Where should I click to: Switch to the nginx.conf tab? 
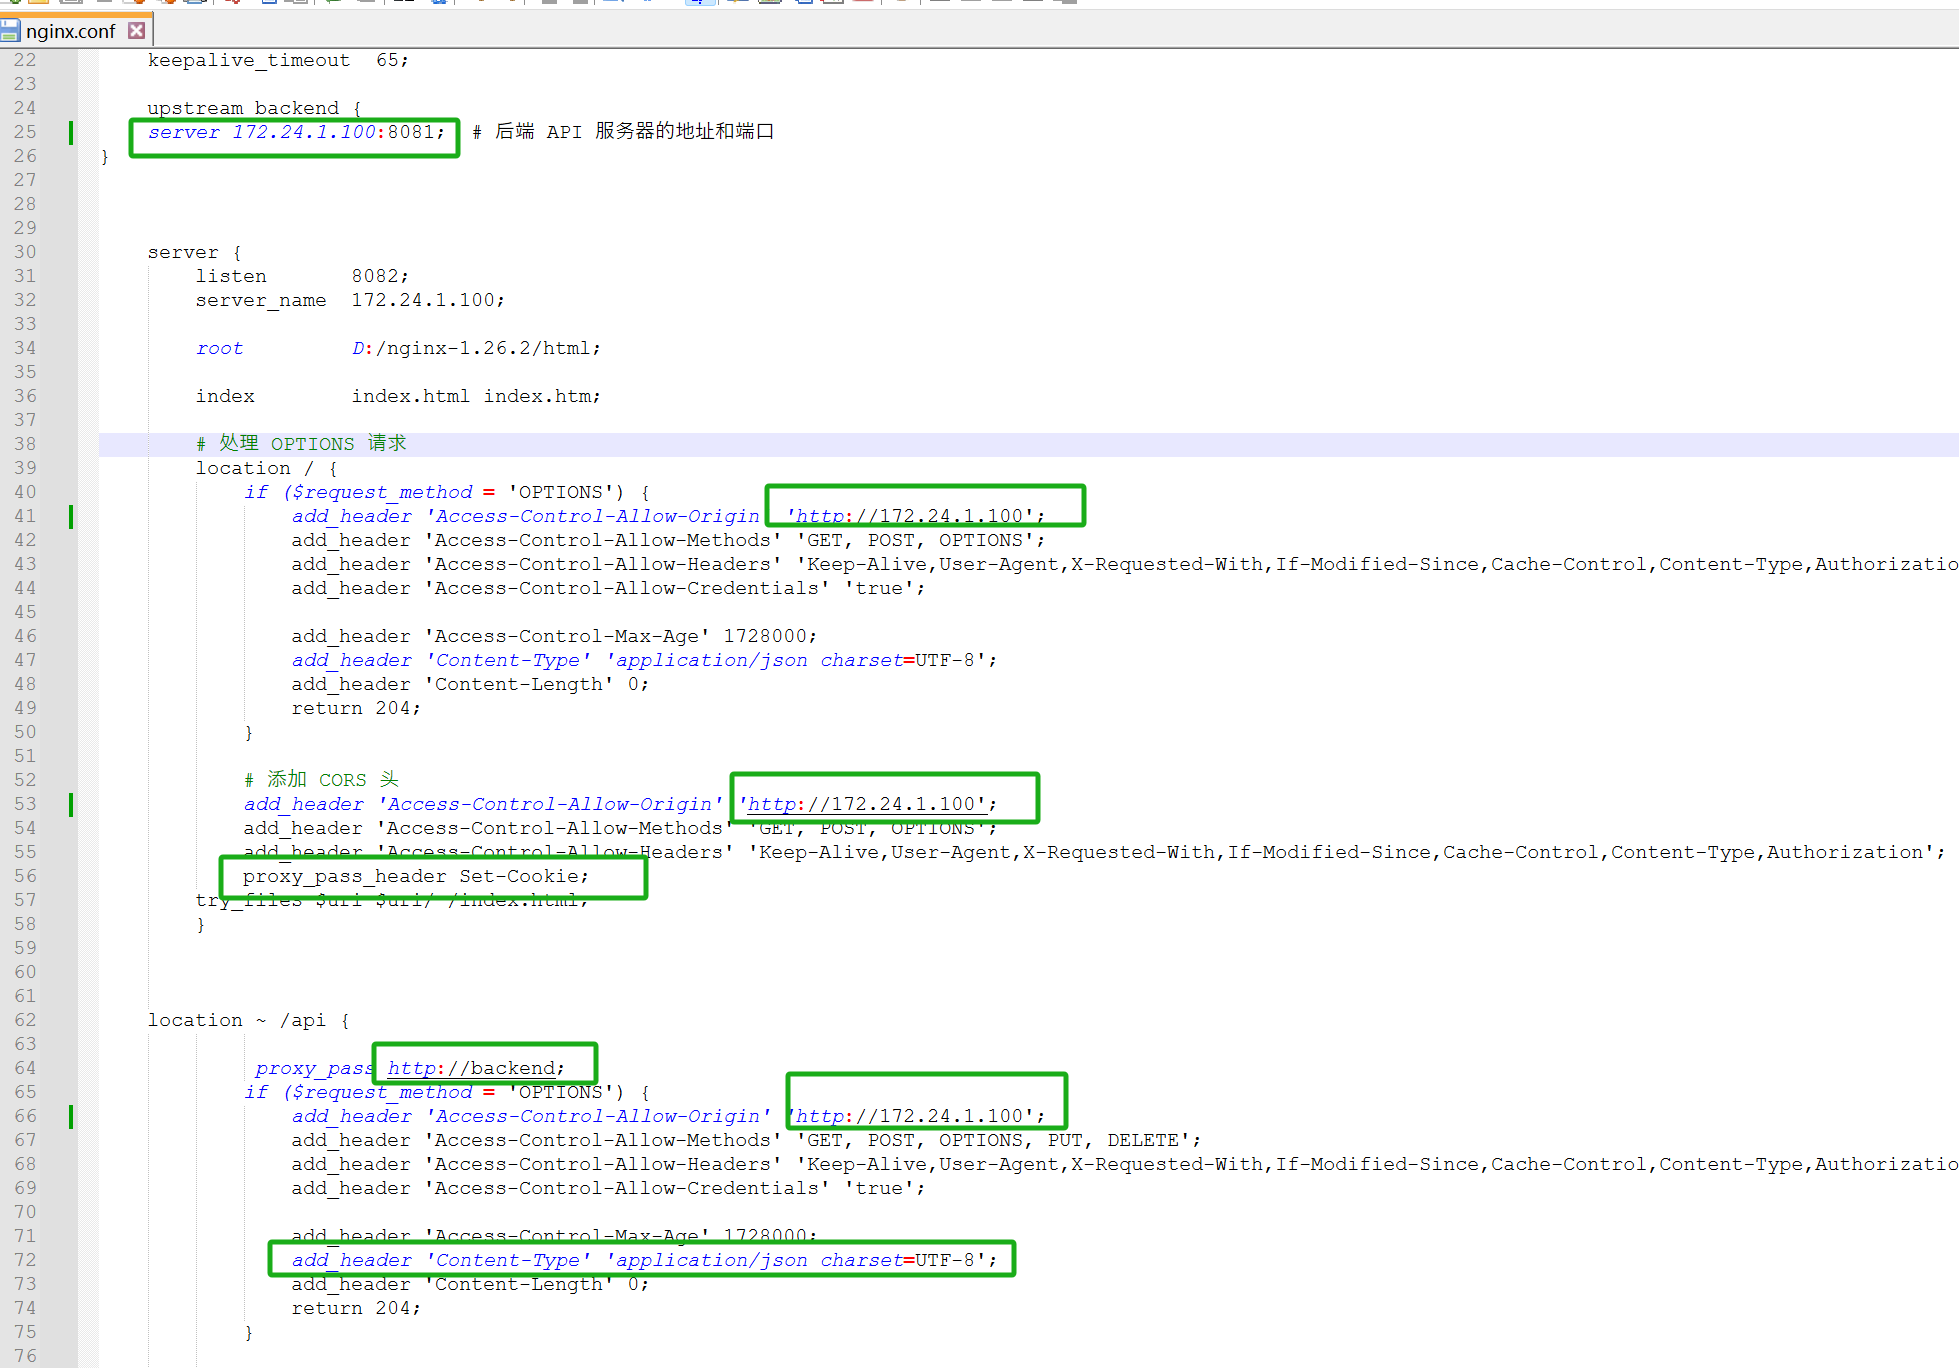tap(70, 31)
